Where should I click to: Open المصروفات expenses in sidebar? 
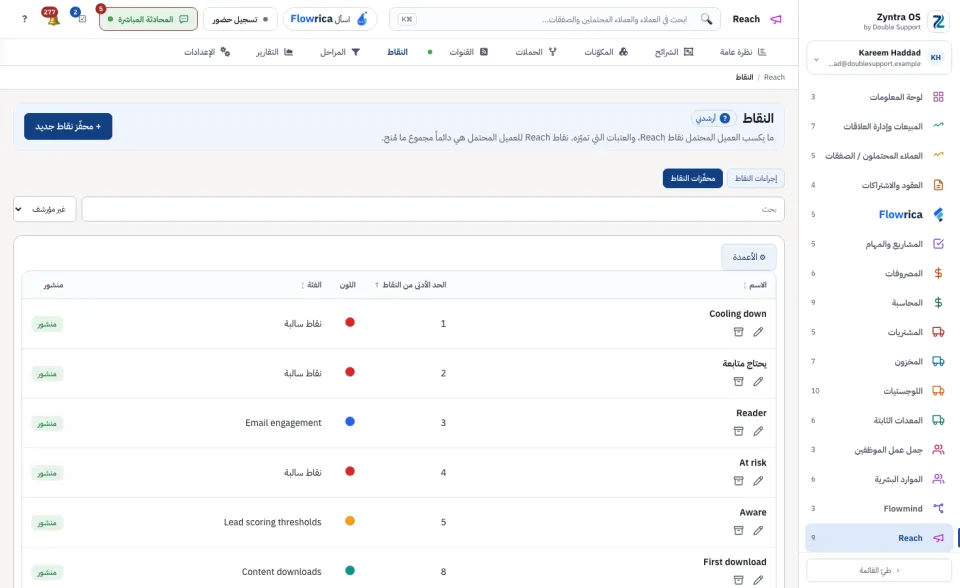878,273
